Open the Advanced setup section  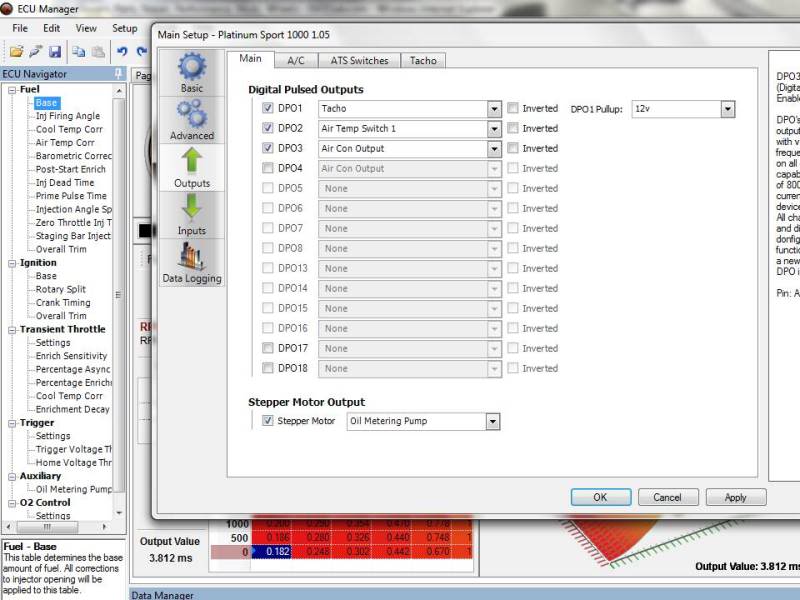[x=192, y=120]
